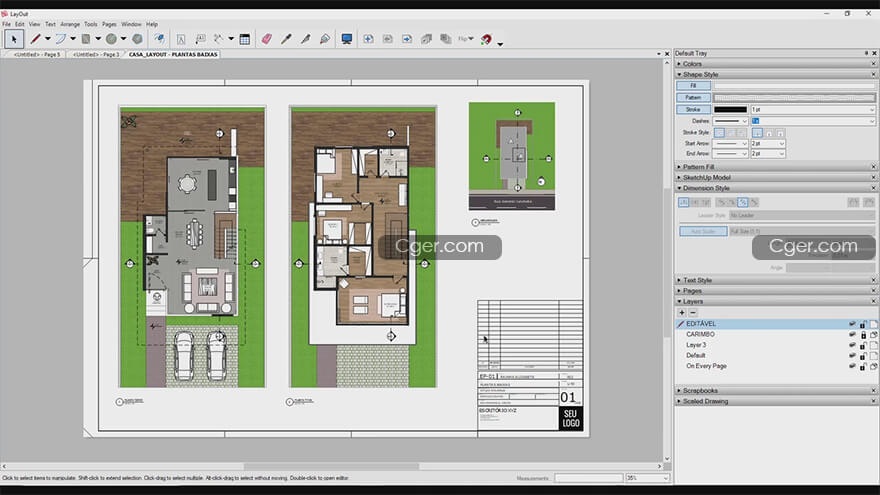
Task: Pick the Line drawing tool
Action: pyautogui.click(x=35, y=39)
